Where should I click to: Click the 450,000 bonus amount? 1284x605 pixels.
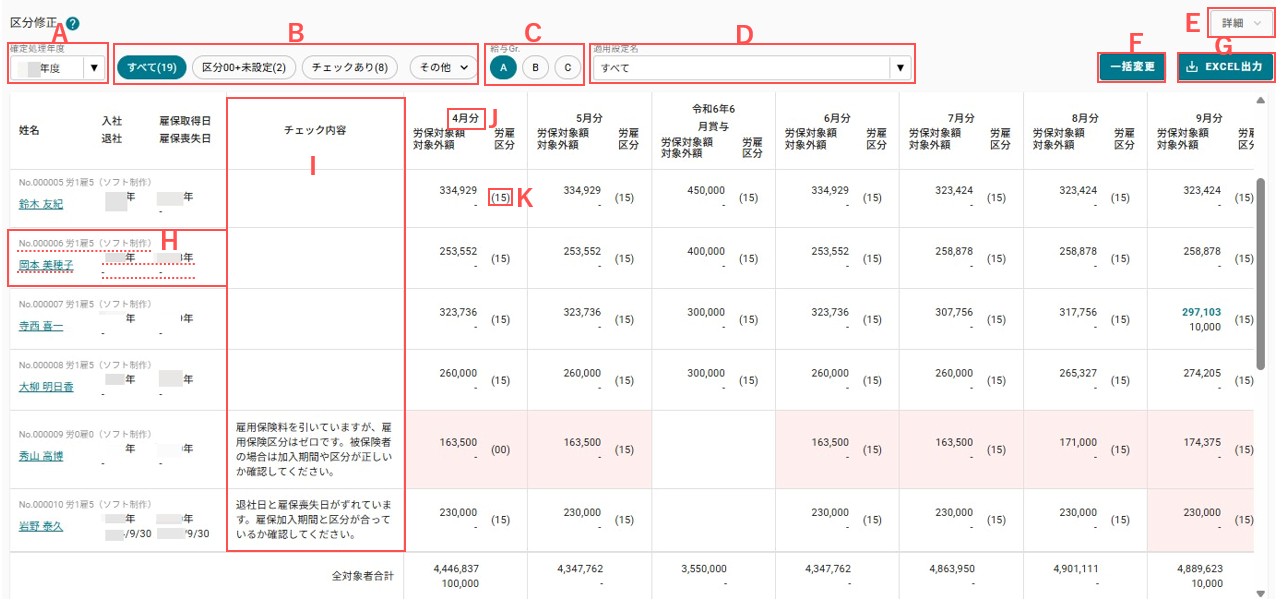(x=707, y=190)
